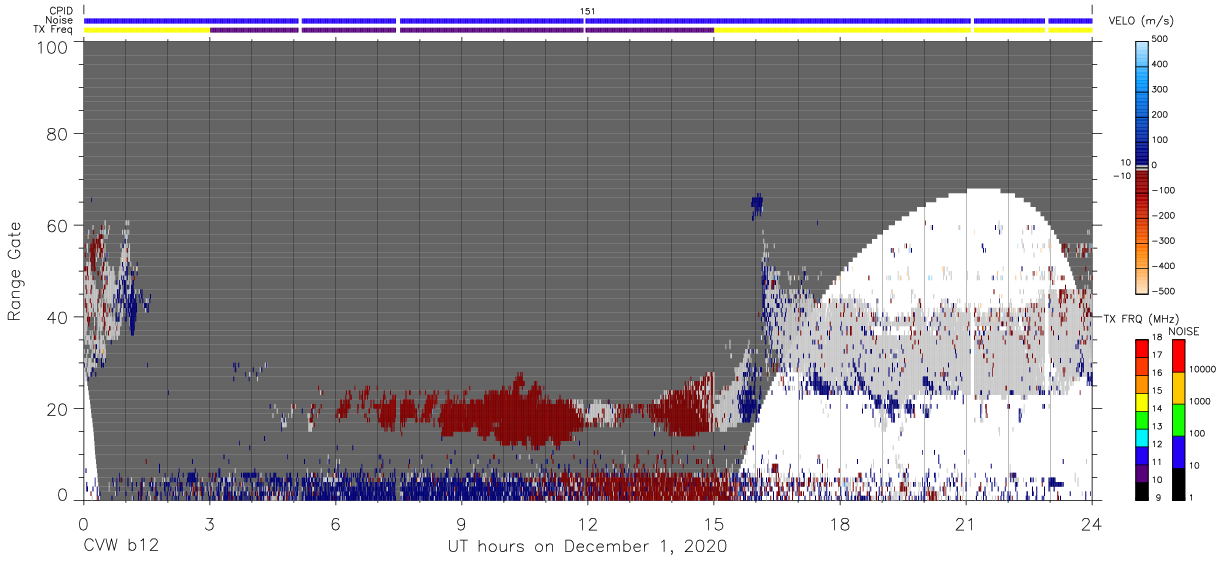
Task: Click the CPID label at top left
Action: (x=62, y=11)
